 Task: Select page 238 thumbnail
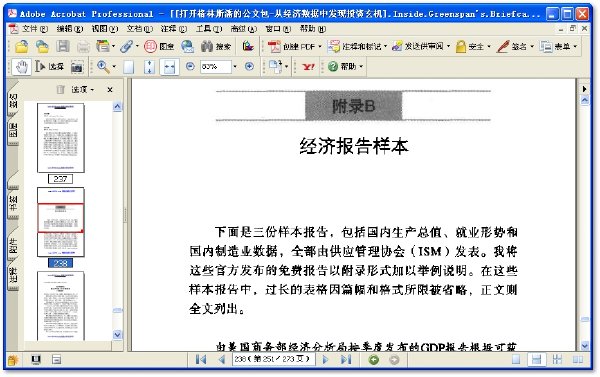[x=61, y=222]
